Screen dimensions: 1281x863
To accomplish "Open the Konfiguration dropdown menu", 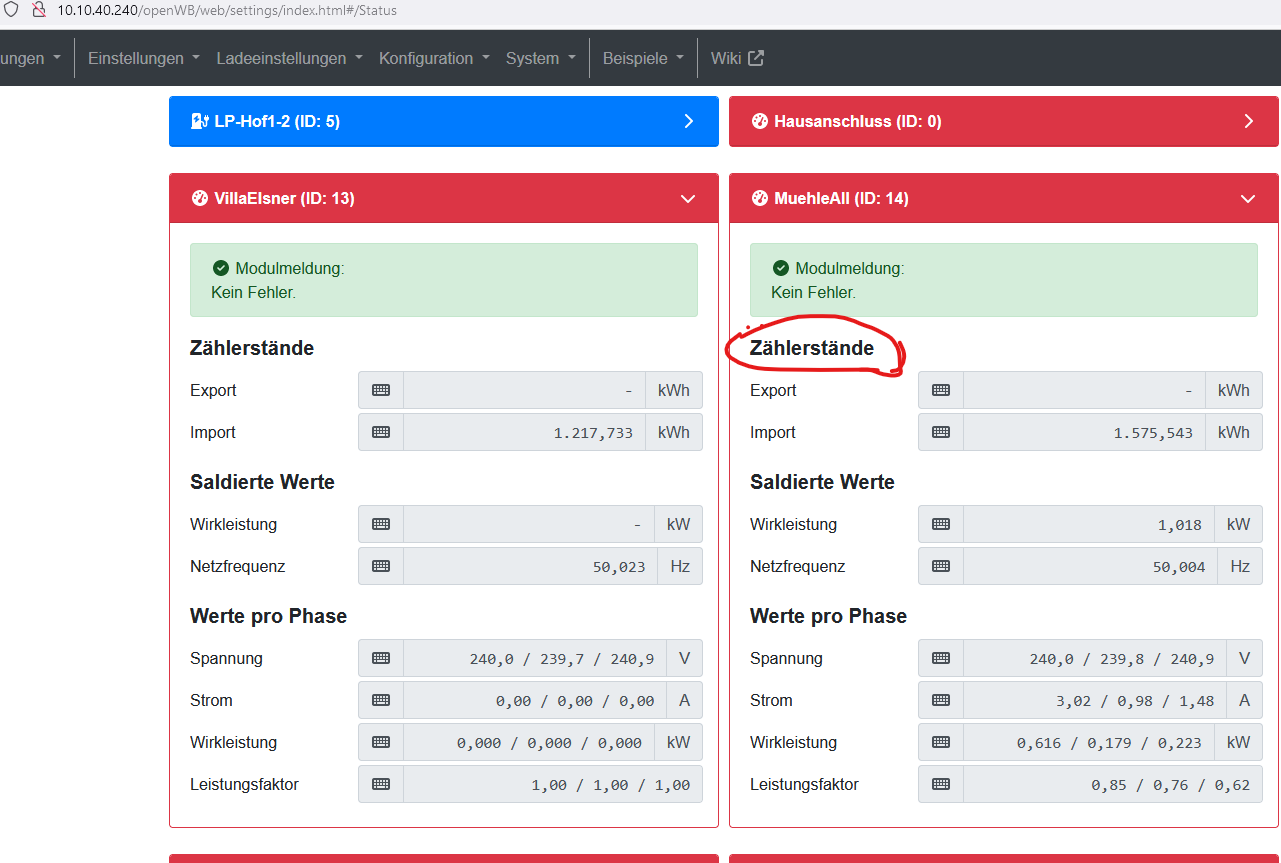I will [434, 58].
